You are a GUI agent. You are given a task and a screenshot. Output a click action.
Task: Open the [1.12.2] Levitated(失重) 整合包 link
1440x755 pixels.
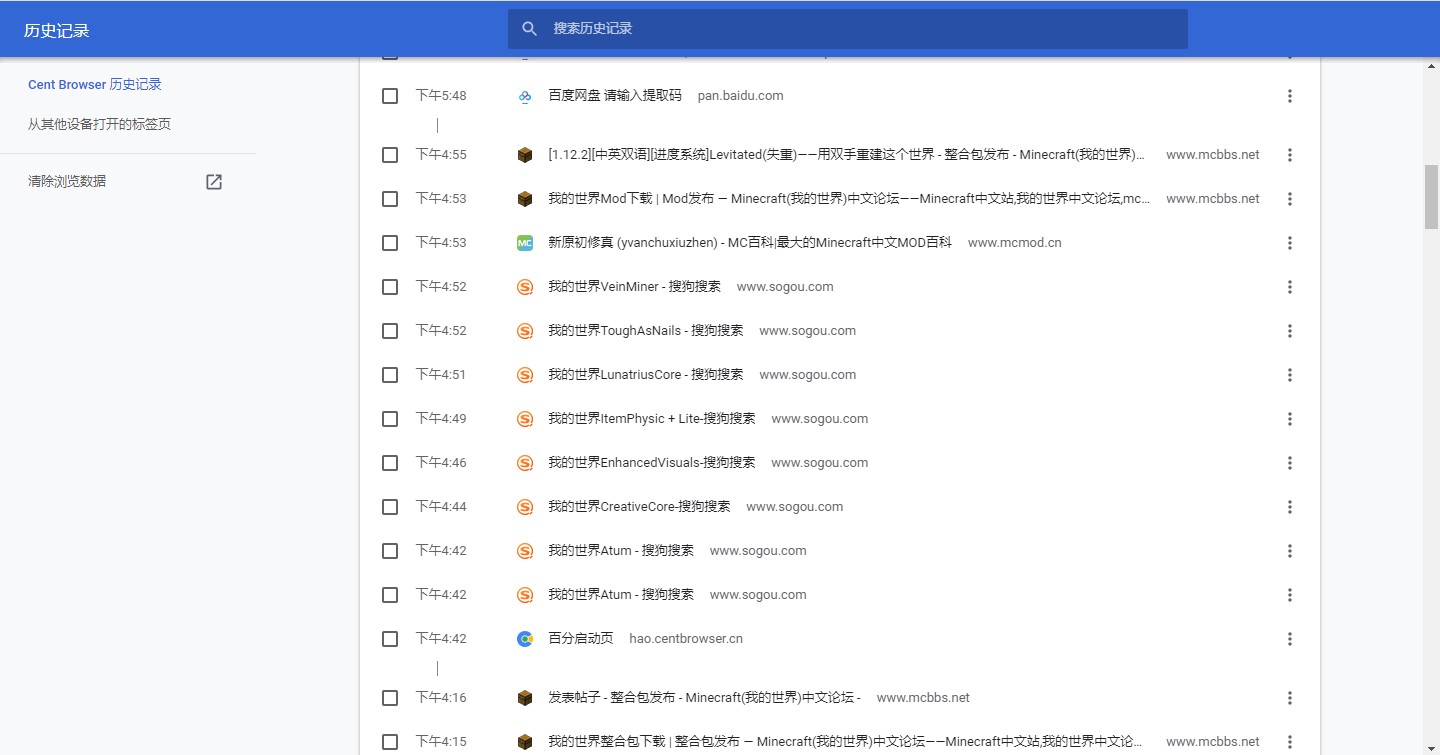point(847,155)
